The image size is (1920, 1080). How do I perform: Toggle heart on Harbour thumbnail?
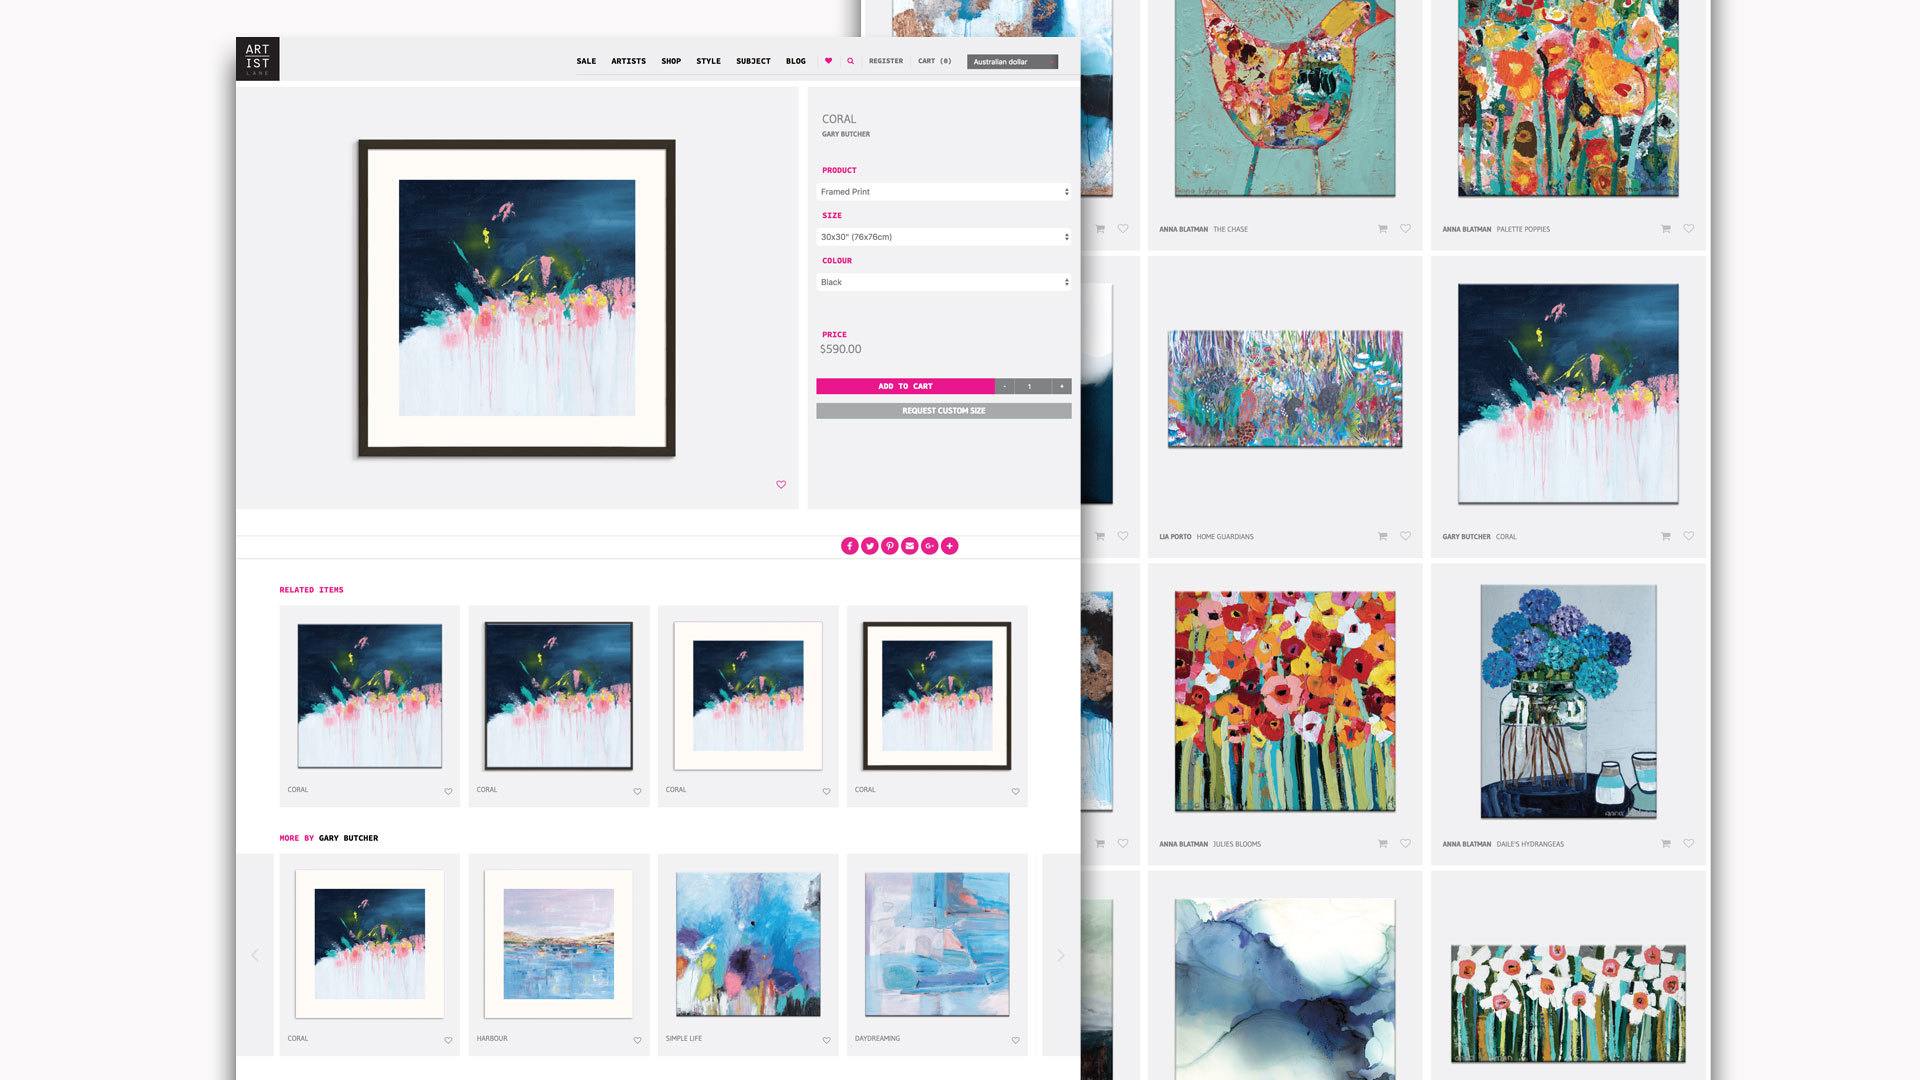(637, 1040)
